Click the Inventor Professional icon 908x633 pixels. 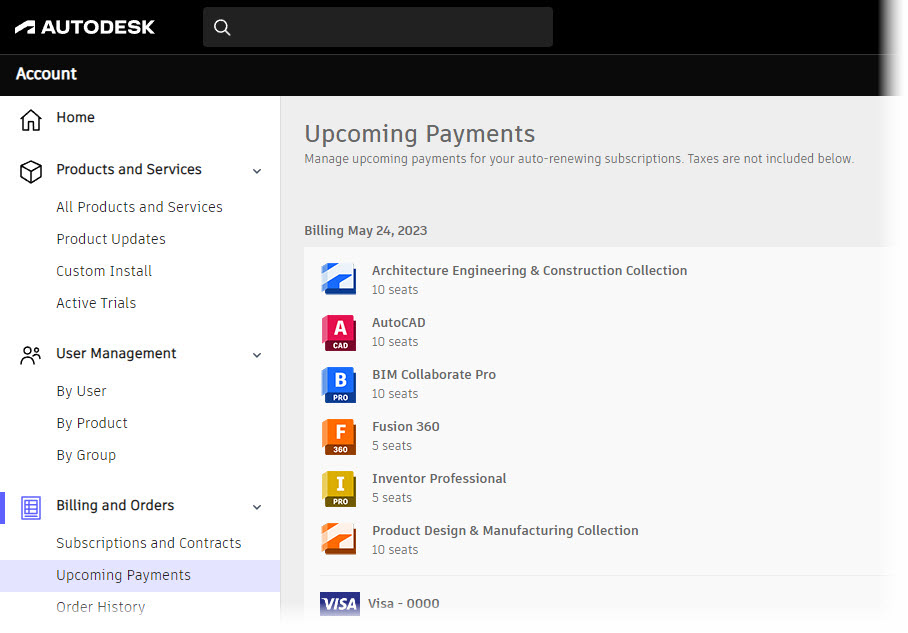coord(338,487)
